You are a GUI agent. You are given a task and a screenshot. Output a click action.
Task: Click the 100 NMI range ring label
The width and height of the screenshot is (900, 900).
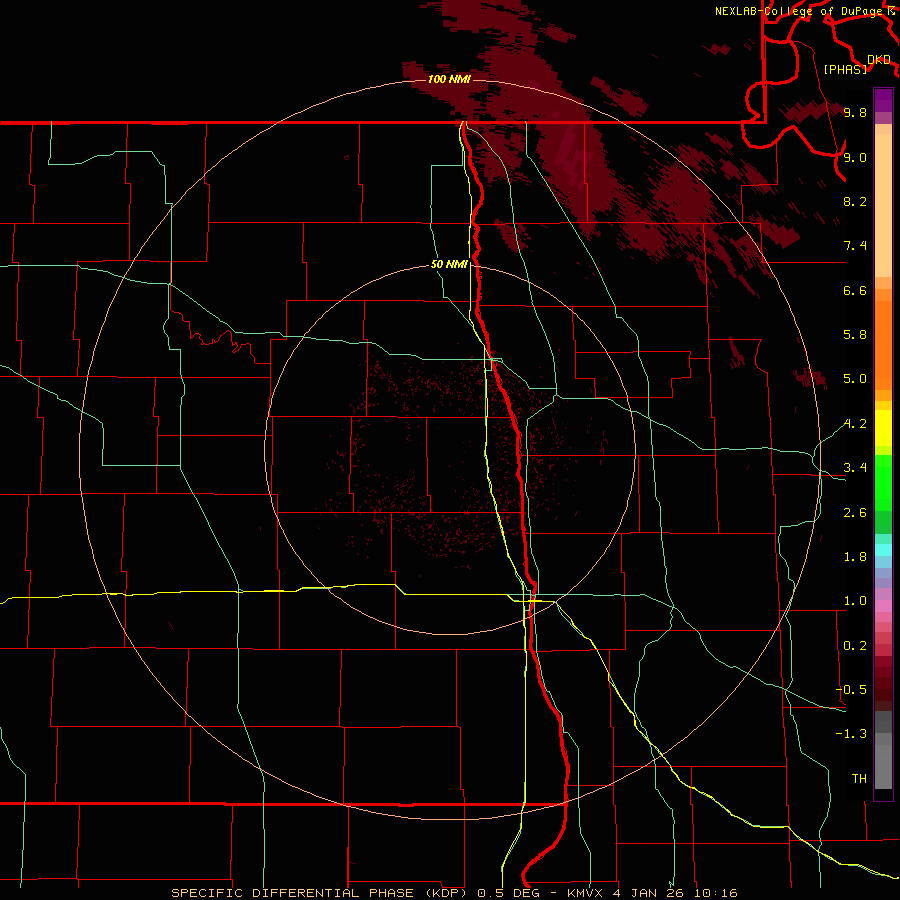pyautogui.click(x=449, y=79)
